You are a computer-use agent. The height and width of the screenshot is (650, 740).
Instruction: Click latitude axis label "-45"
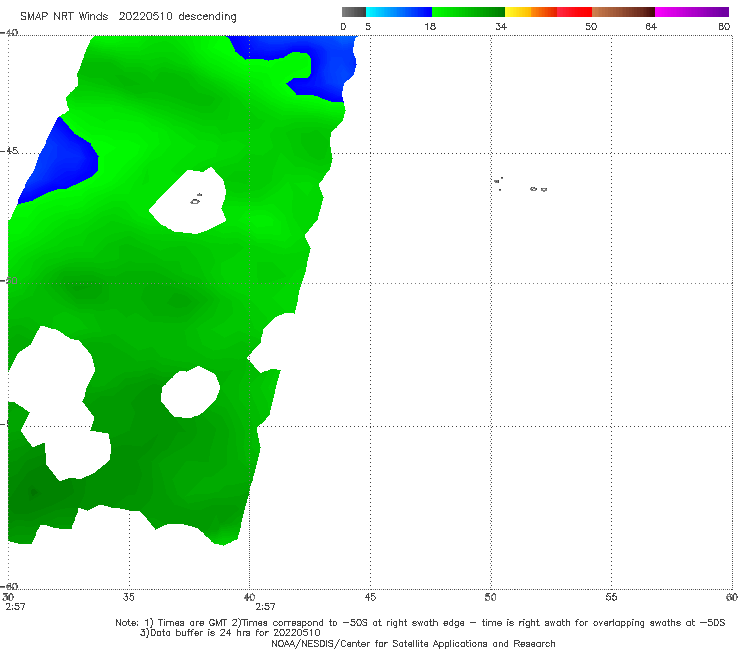9,151
